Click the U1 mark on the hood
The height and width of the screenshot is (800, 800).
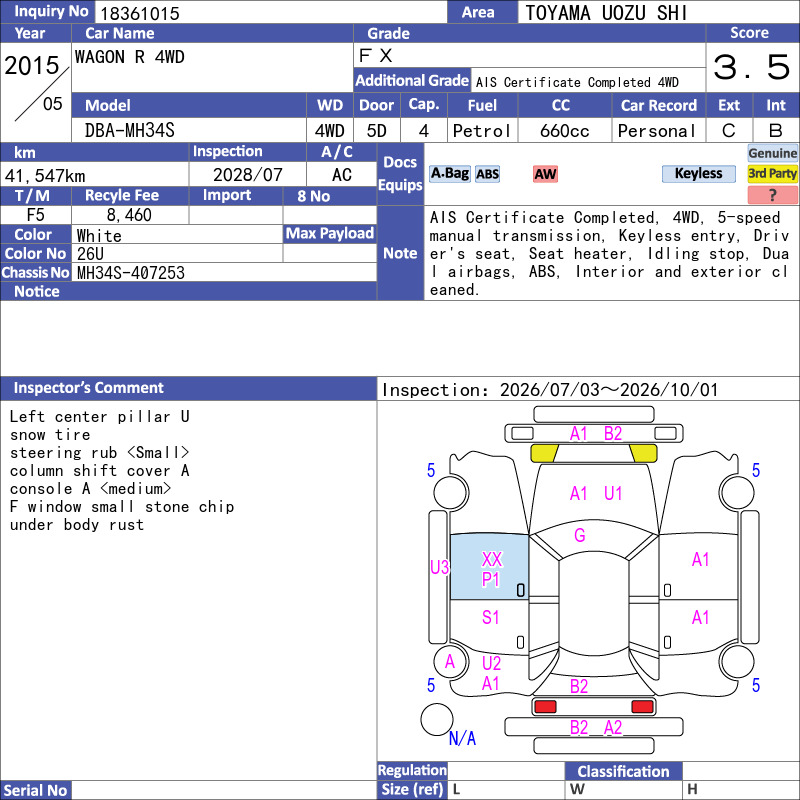point(613,493)
